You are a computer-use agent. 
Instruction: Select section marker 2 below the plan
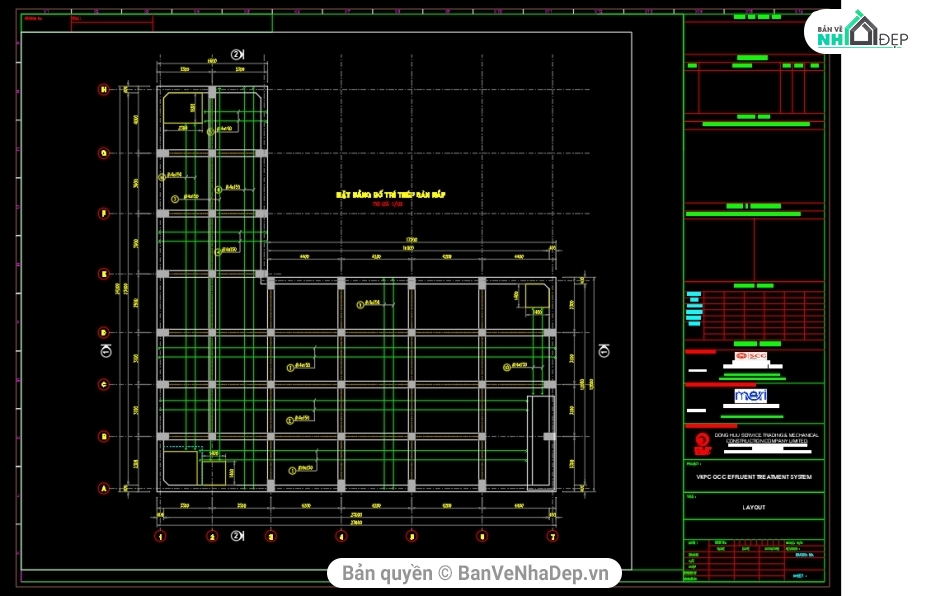tap(236, 535)
